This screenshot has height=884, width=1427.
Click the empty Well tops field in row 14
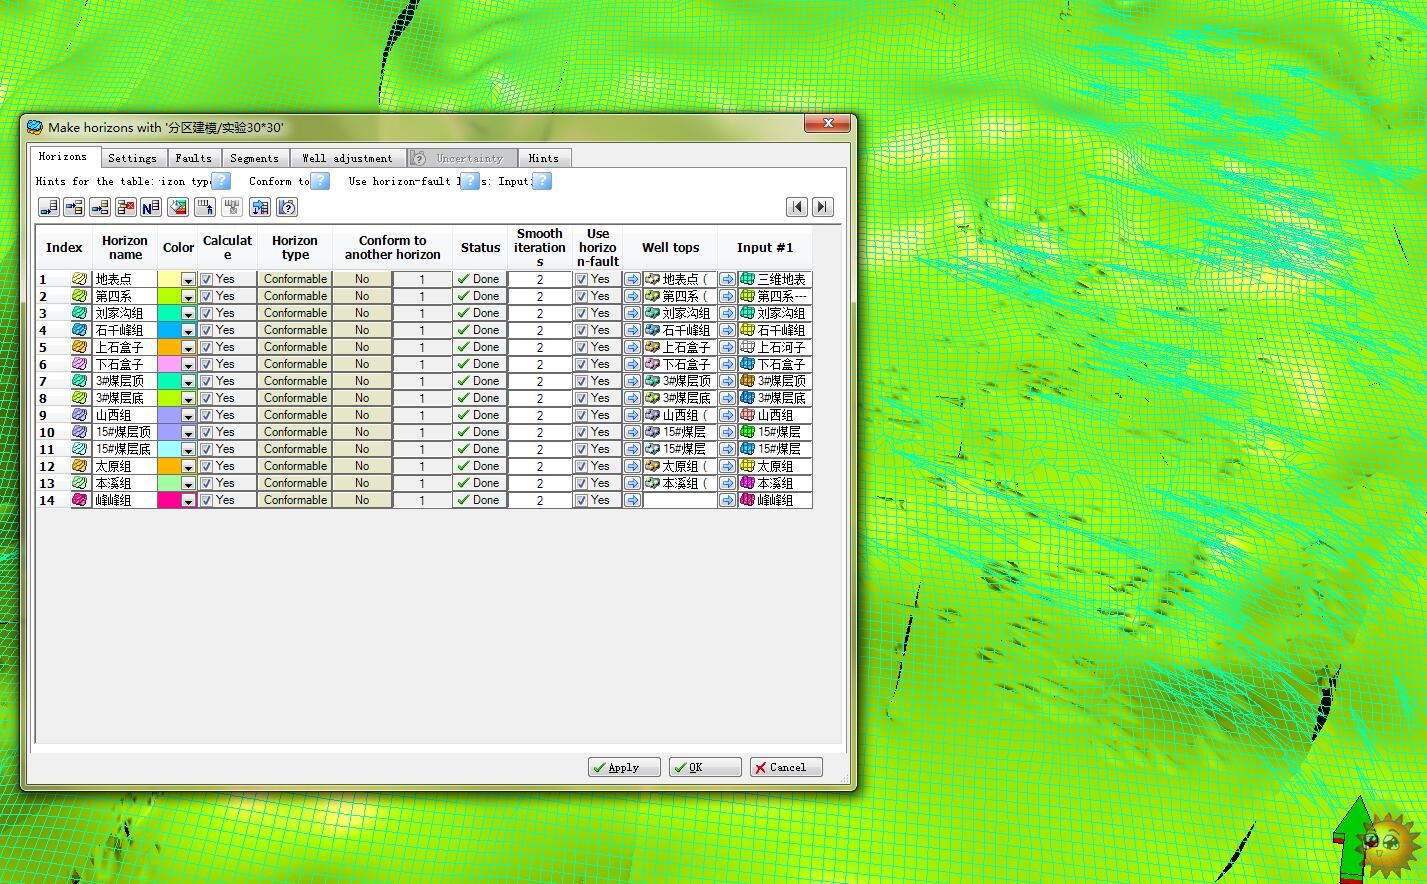680,500
